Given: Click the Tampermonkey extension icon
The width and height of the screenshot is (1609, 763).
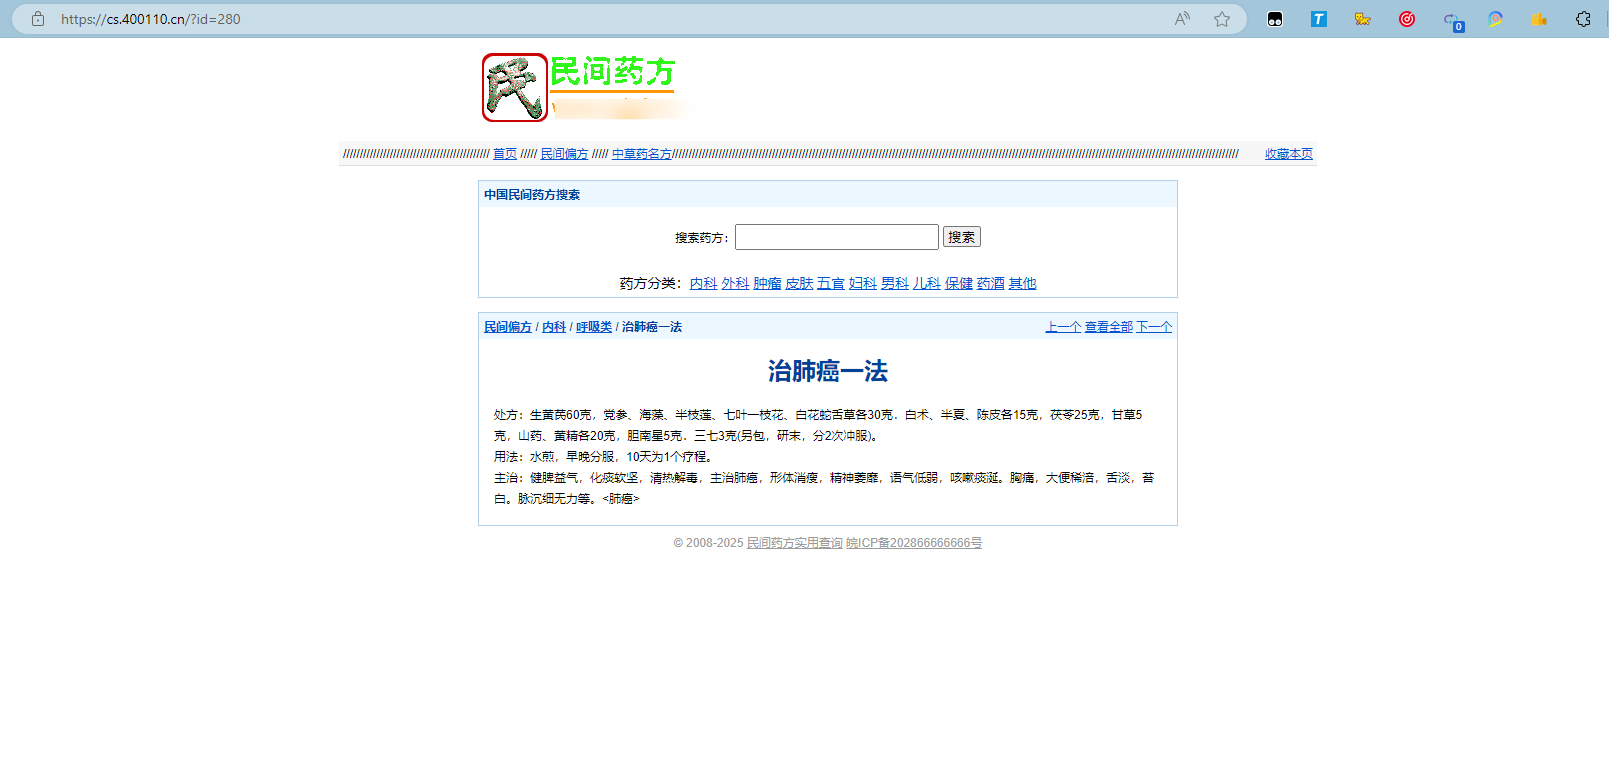Looking at the screenshot, I should coord(1275,19).
